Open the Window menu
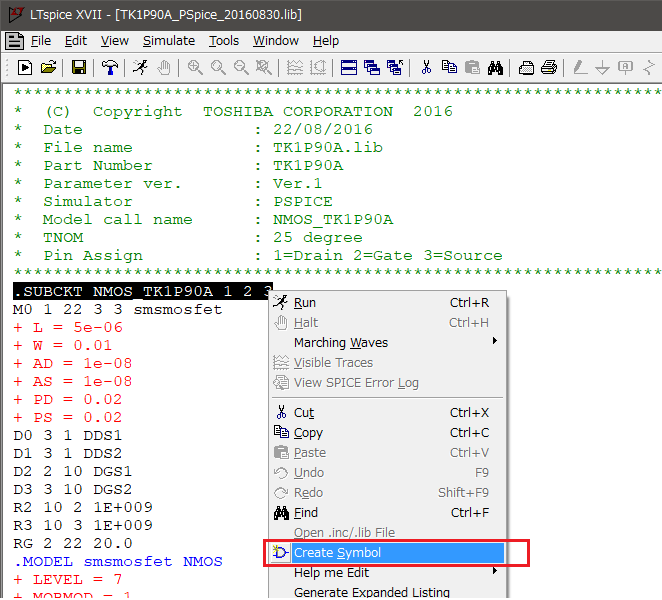Screen dimensions: 662x600 [276, 41]
